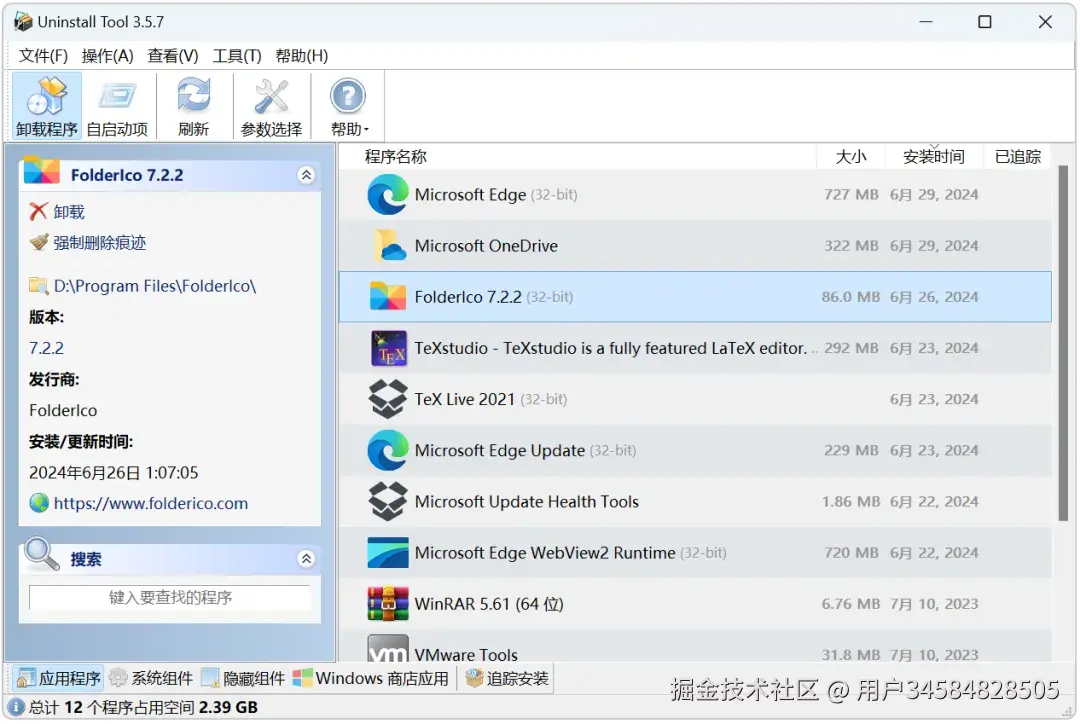The height and width of the screenshot is (724, 1080).
Task: Maximize the Uninstall Tool window
Action: (x=985, y=22)
